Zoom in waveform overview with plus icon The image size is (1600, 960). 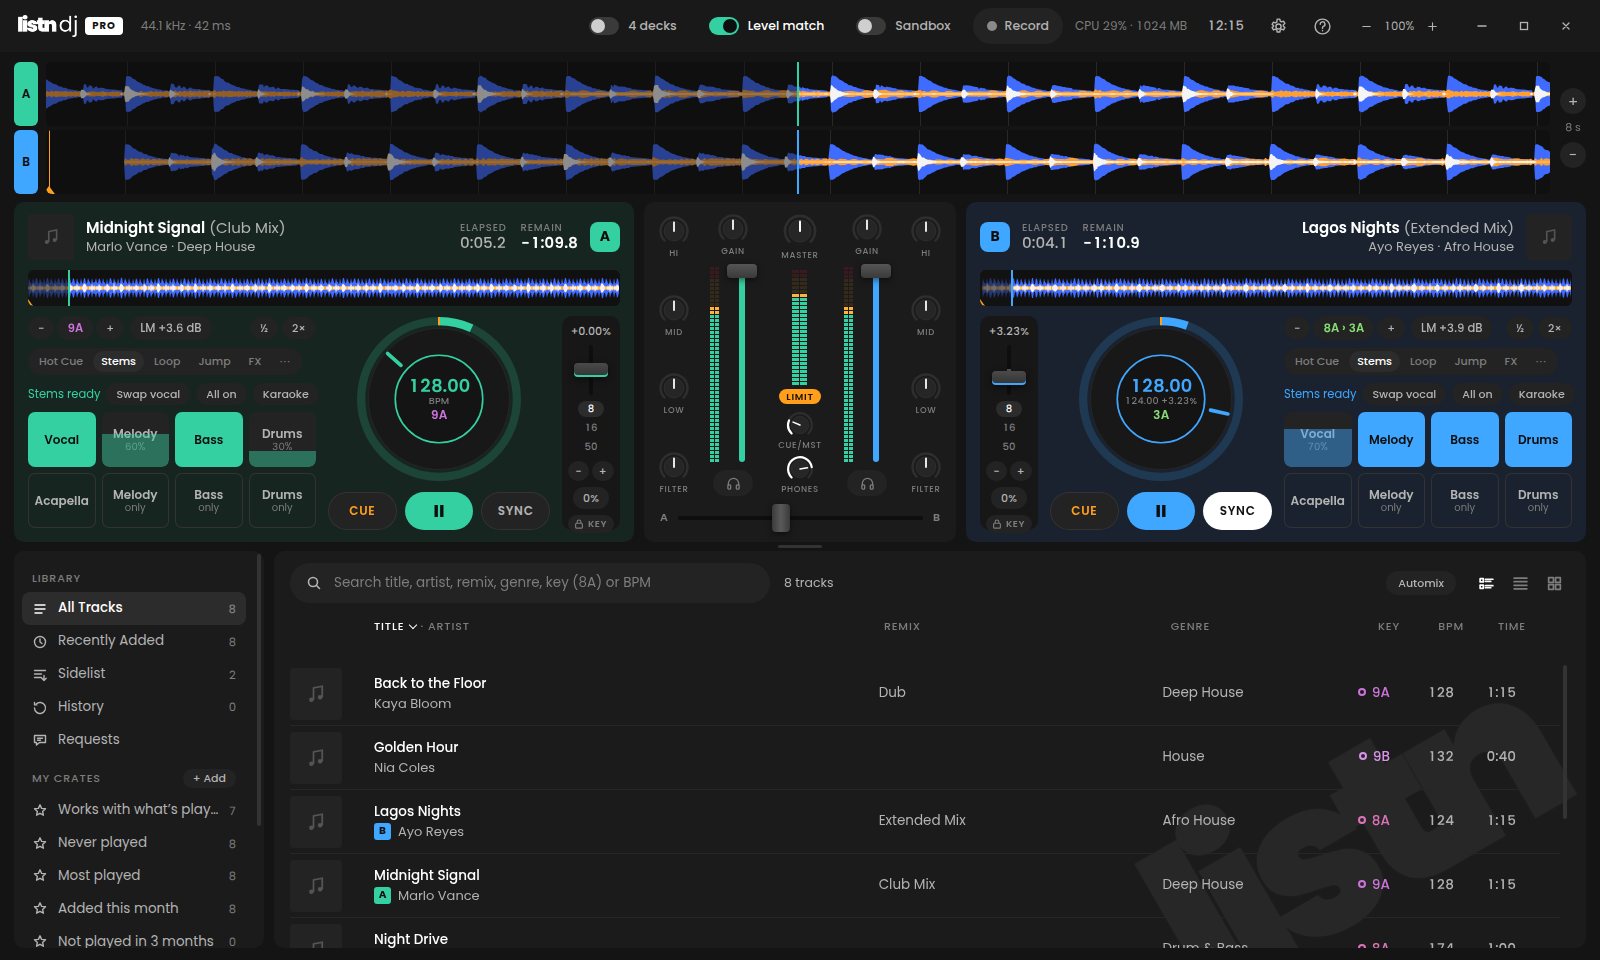coord(1573,101)
